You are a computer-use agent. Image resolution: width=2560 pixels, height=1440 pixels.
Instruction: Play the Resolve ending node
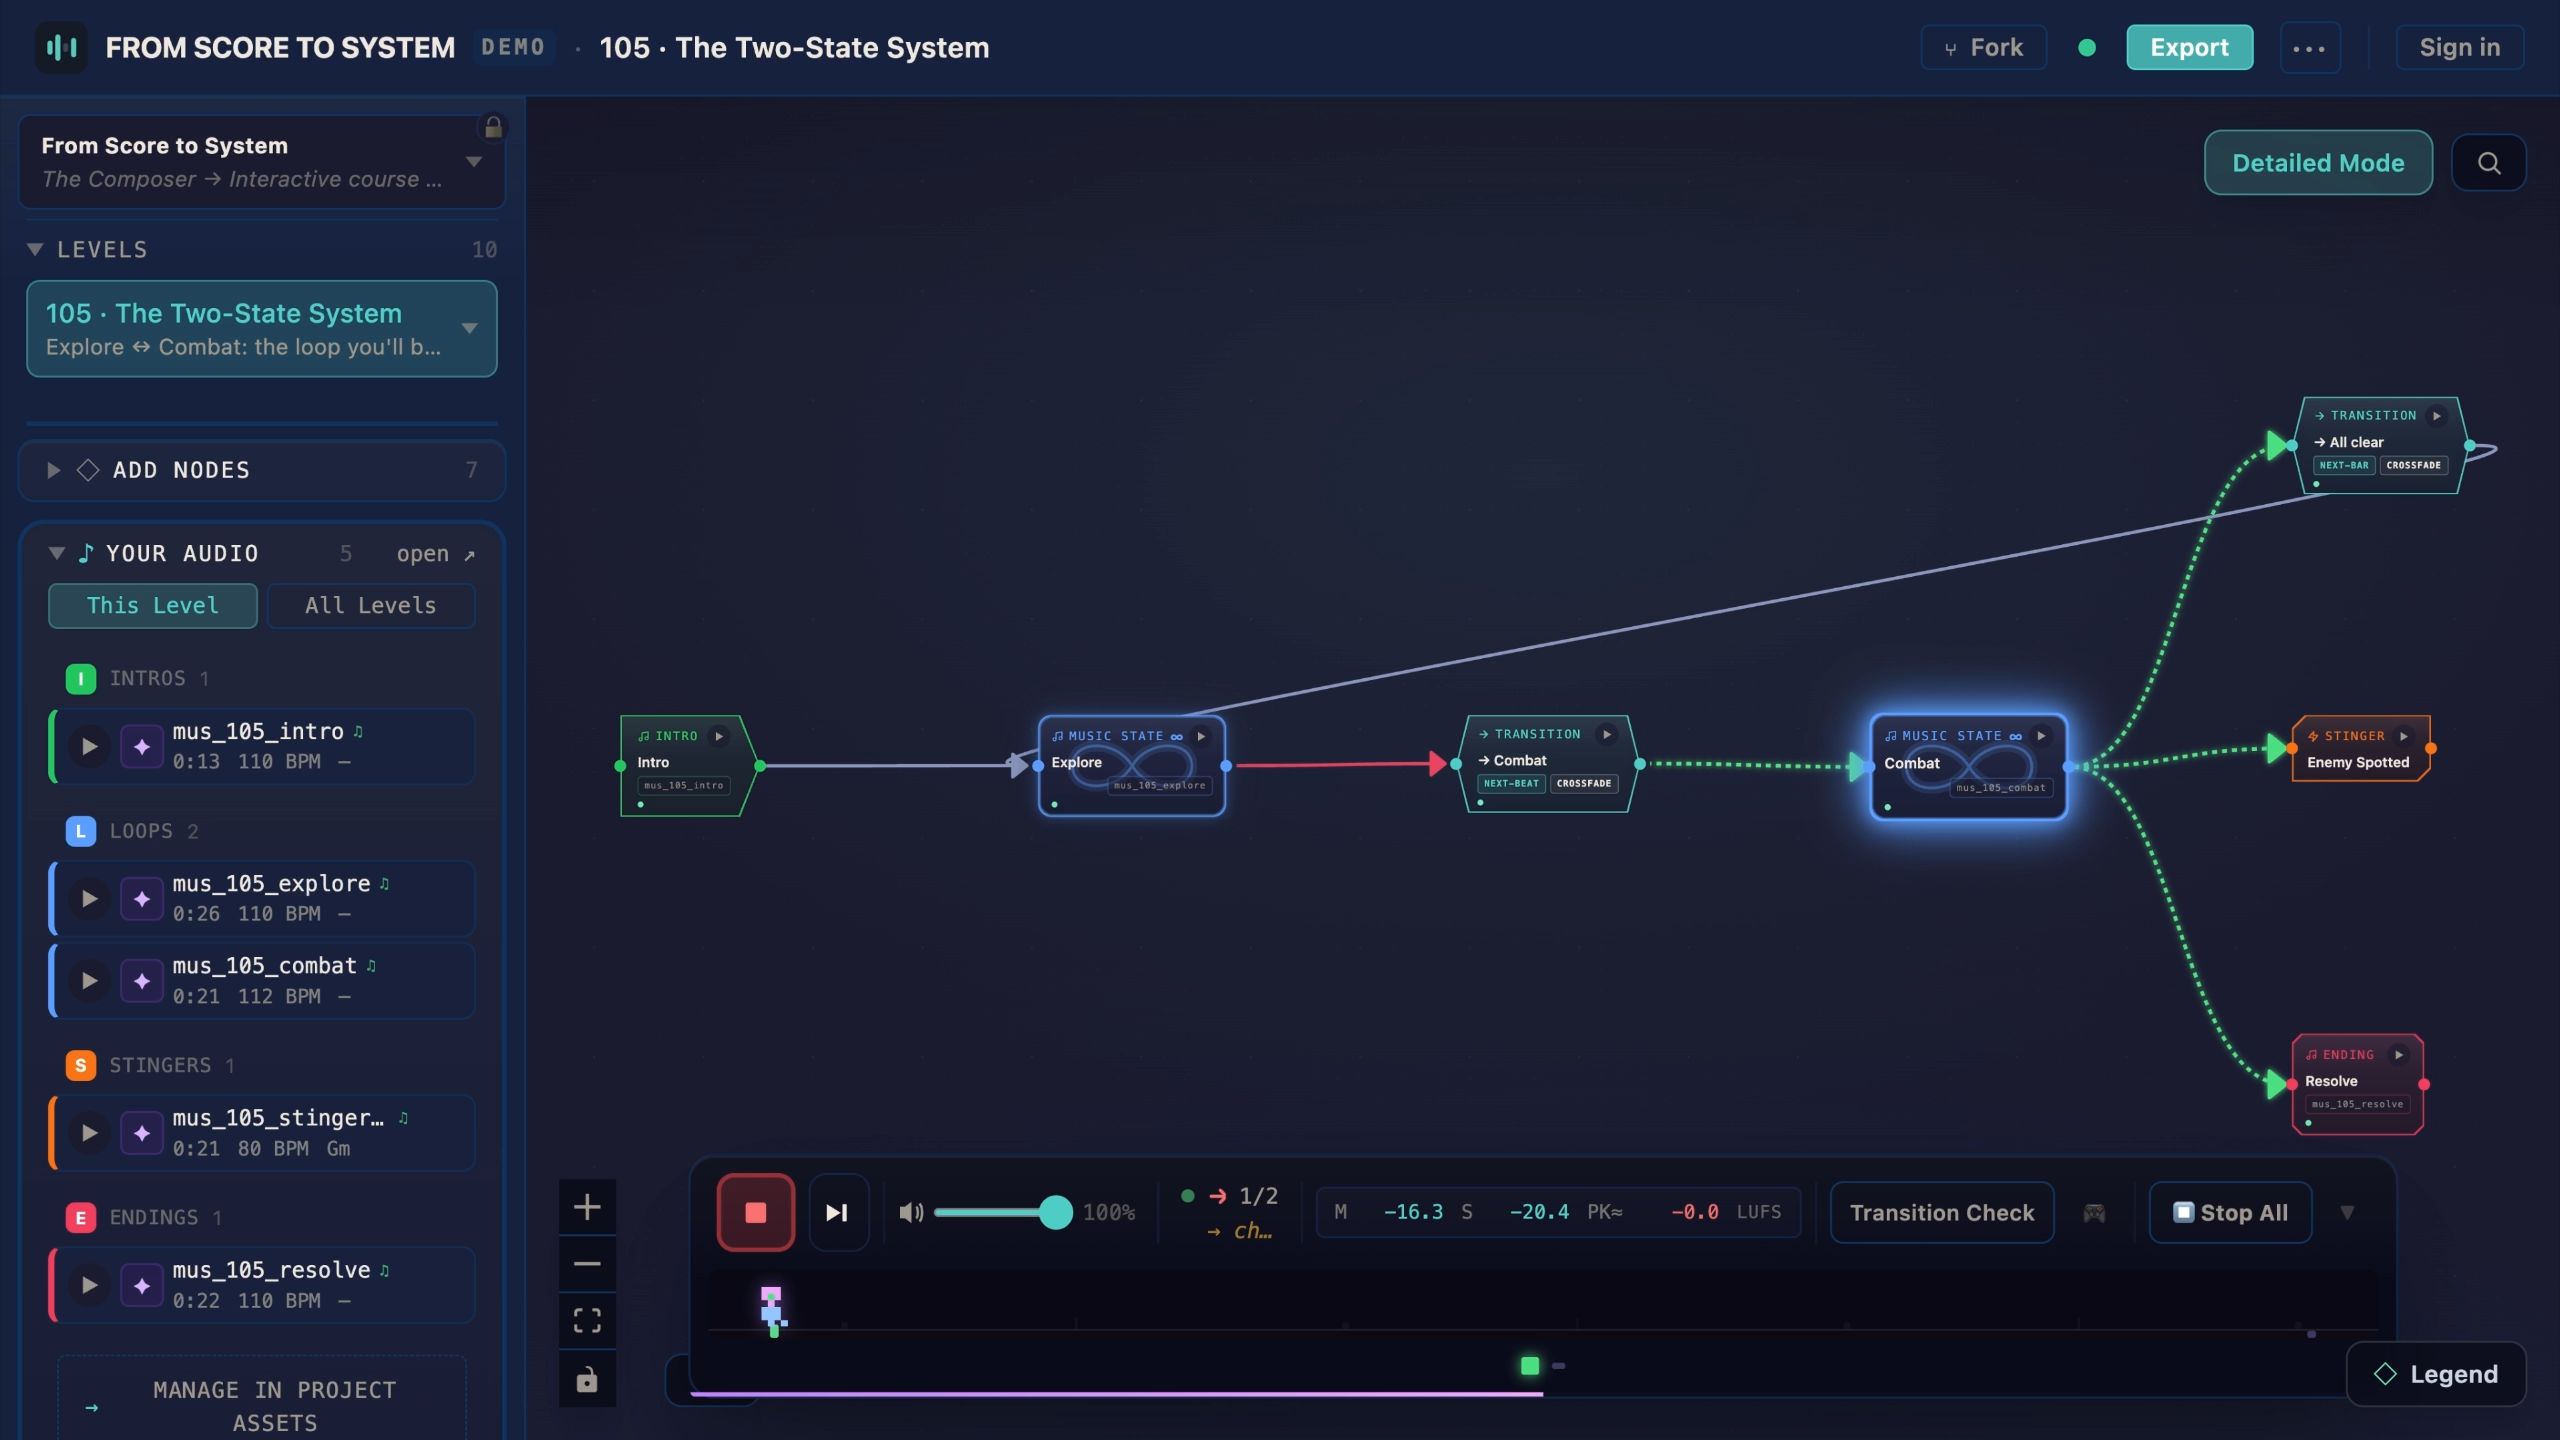click(x=2399, y=1055)
